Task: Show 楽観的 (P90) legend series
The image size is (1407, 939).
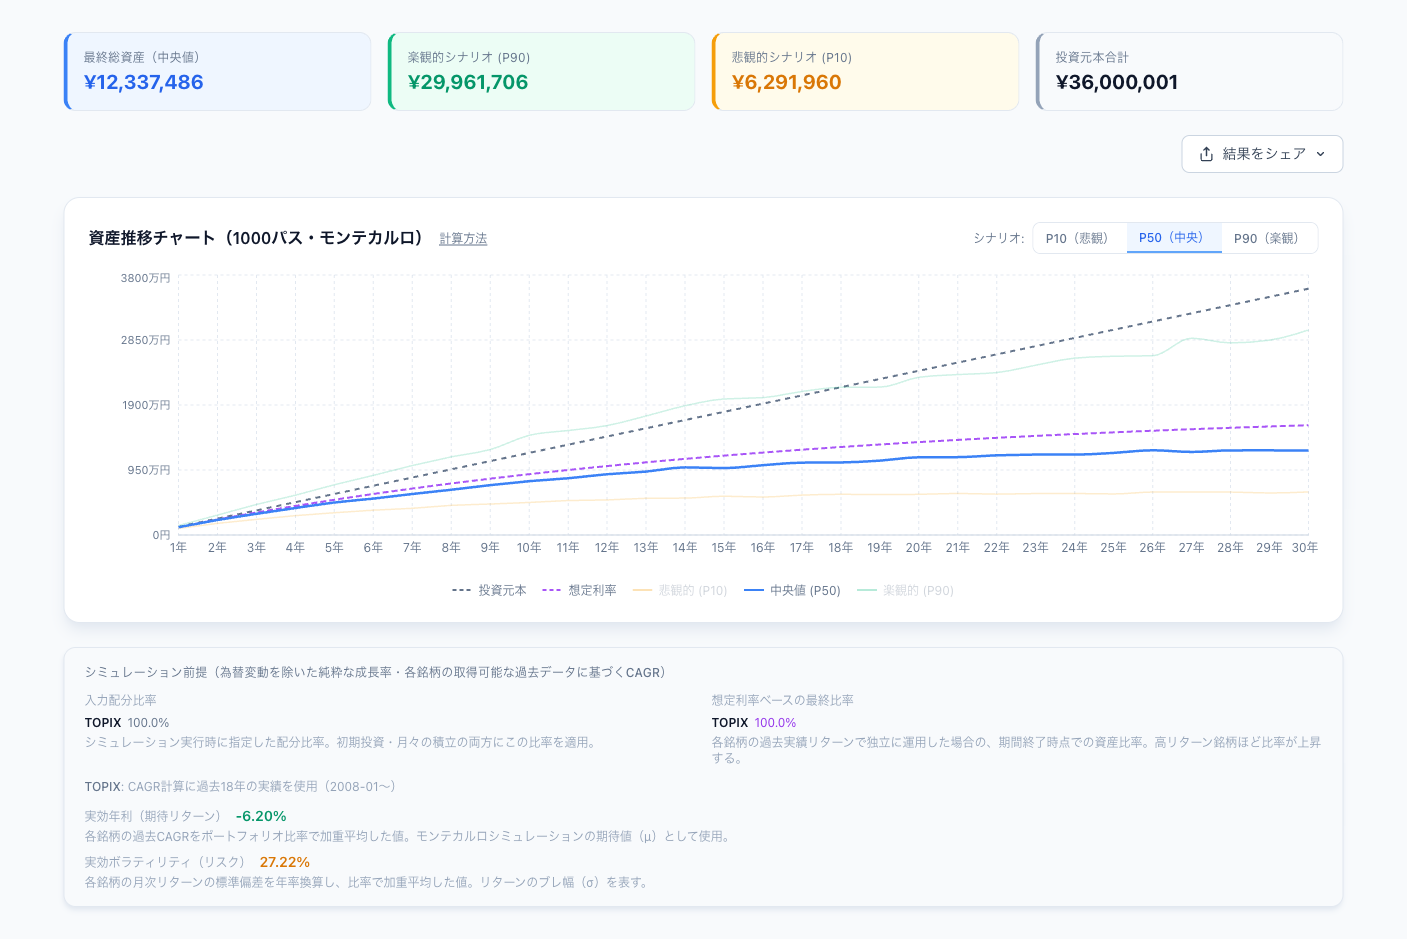Action: click(x=905, y=591)
